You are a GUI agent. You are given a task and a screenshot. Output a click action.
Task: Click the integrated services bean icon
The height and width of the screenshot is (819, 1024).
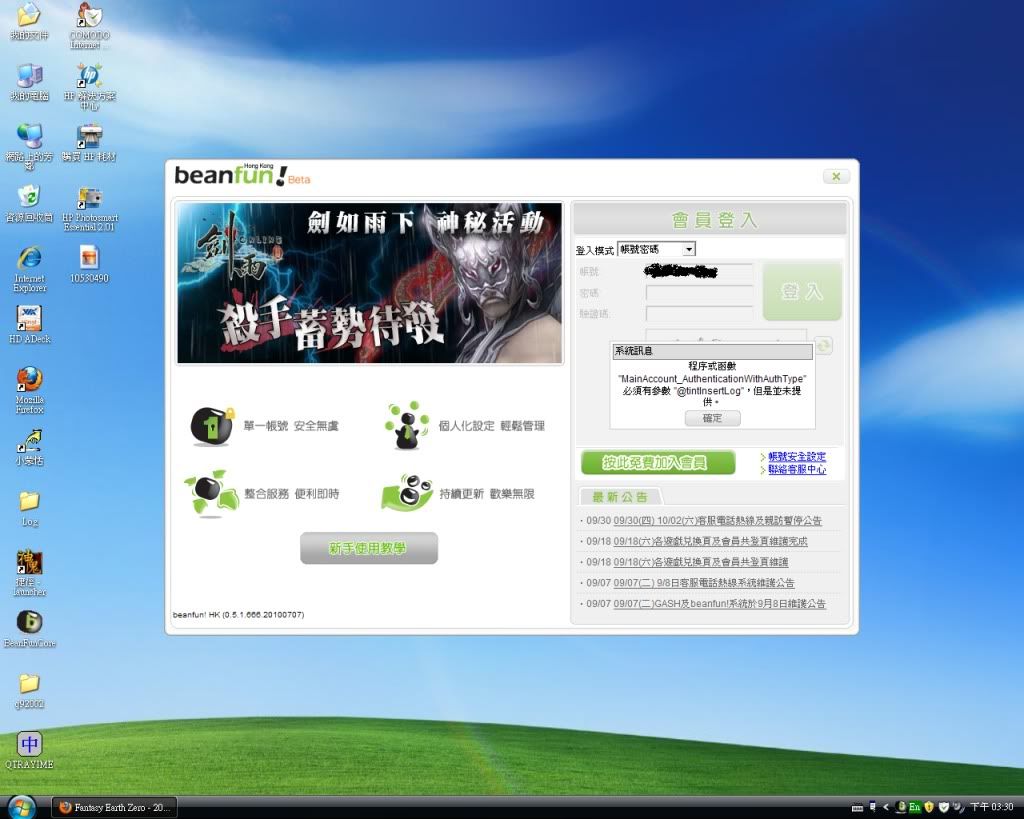coord(211,493)
